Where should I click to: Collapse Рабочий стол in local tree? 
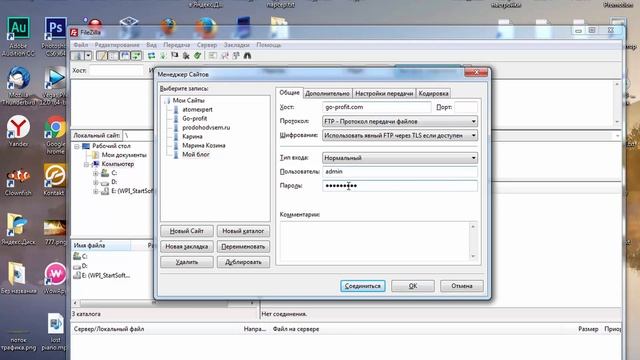click(x=77, y=146)
